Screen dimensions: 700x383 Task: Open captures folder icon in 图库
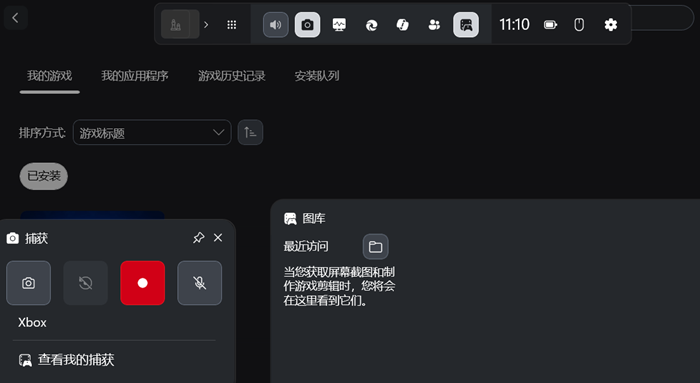coord(375,246)
